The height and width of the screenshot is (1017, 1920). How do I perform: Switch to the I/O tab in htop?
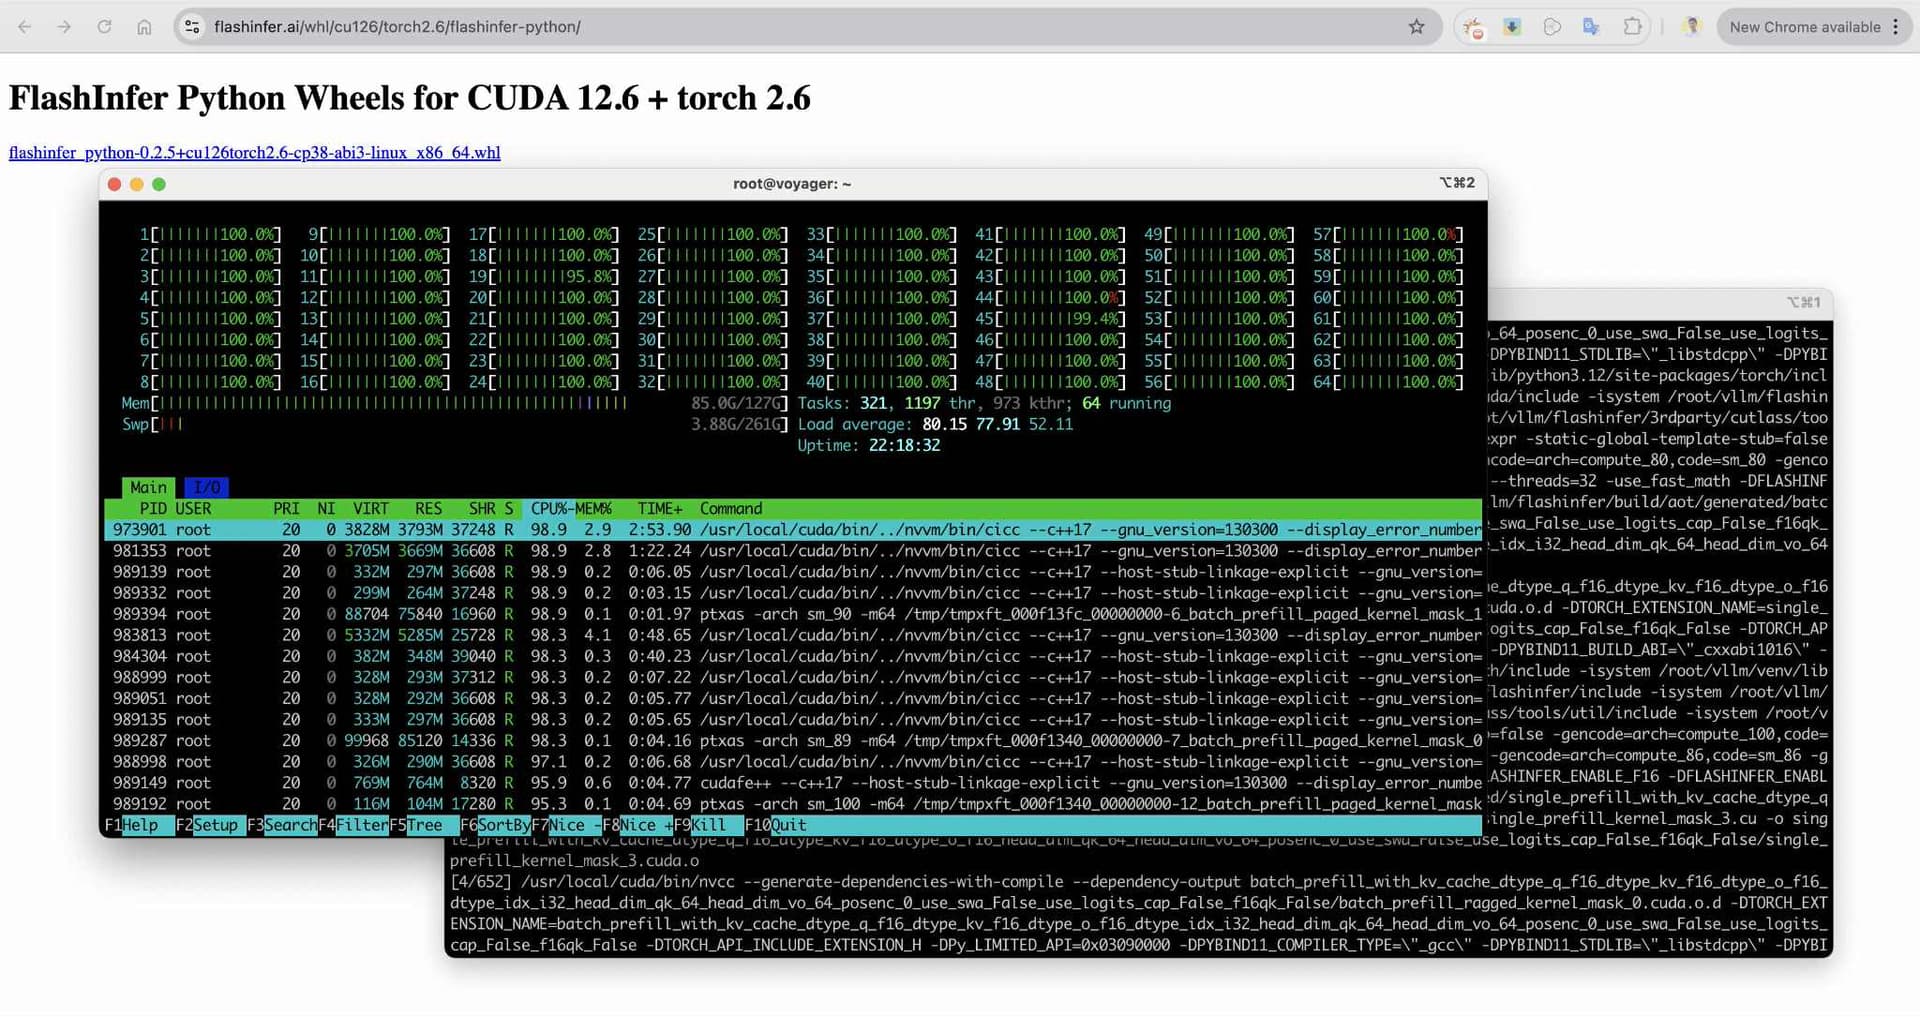coord(207,487)
